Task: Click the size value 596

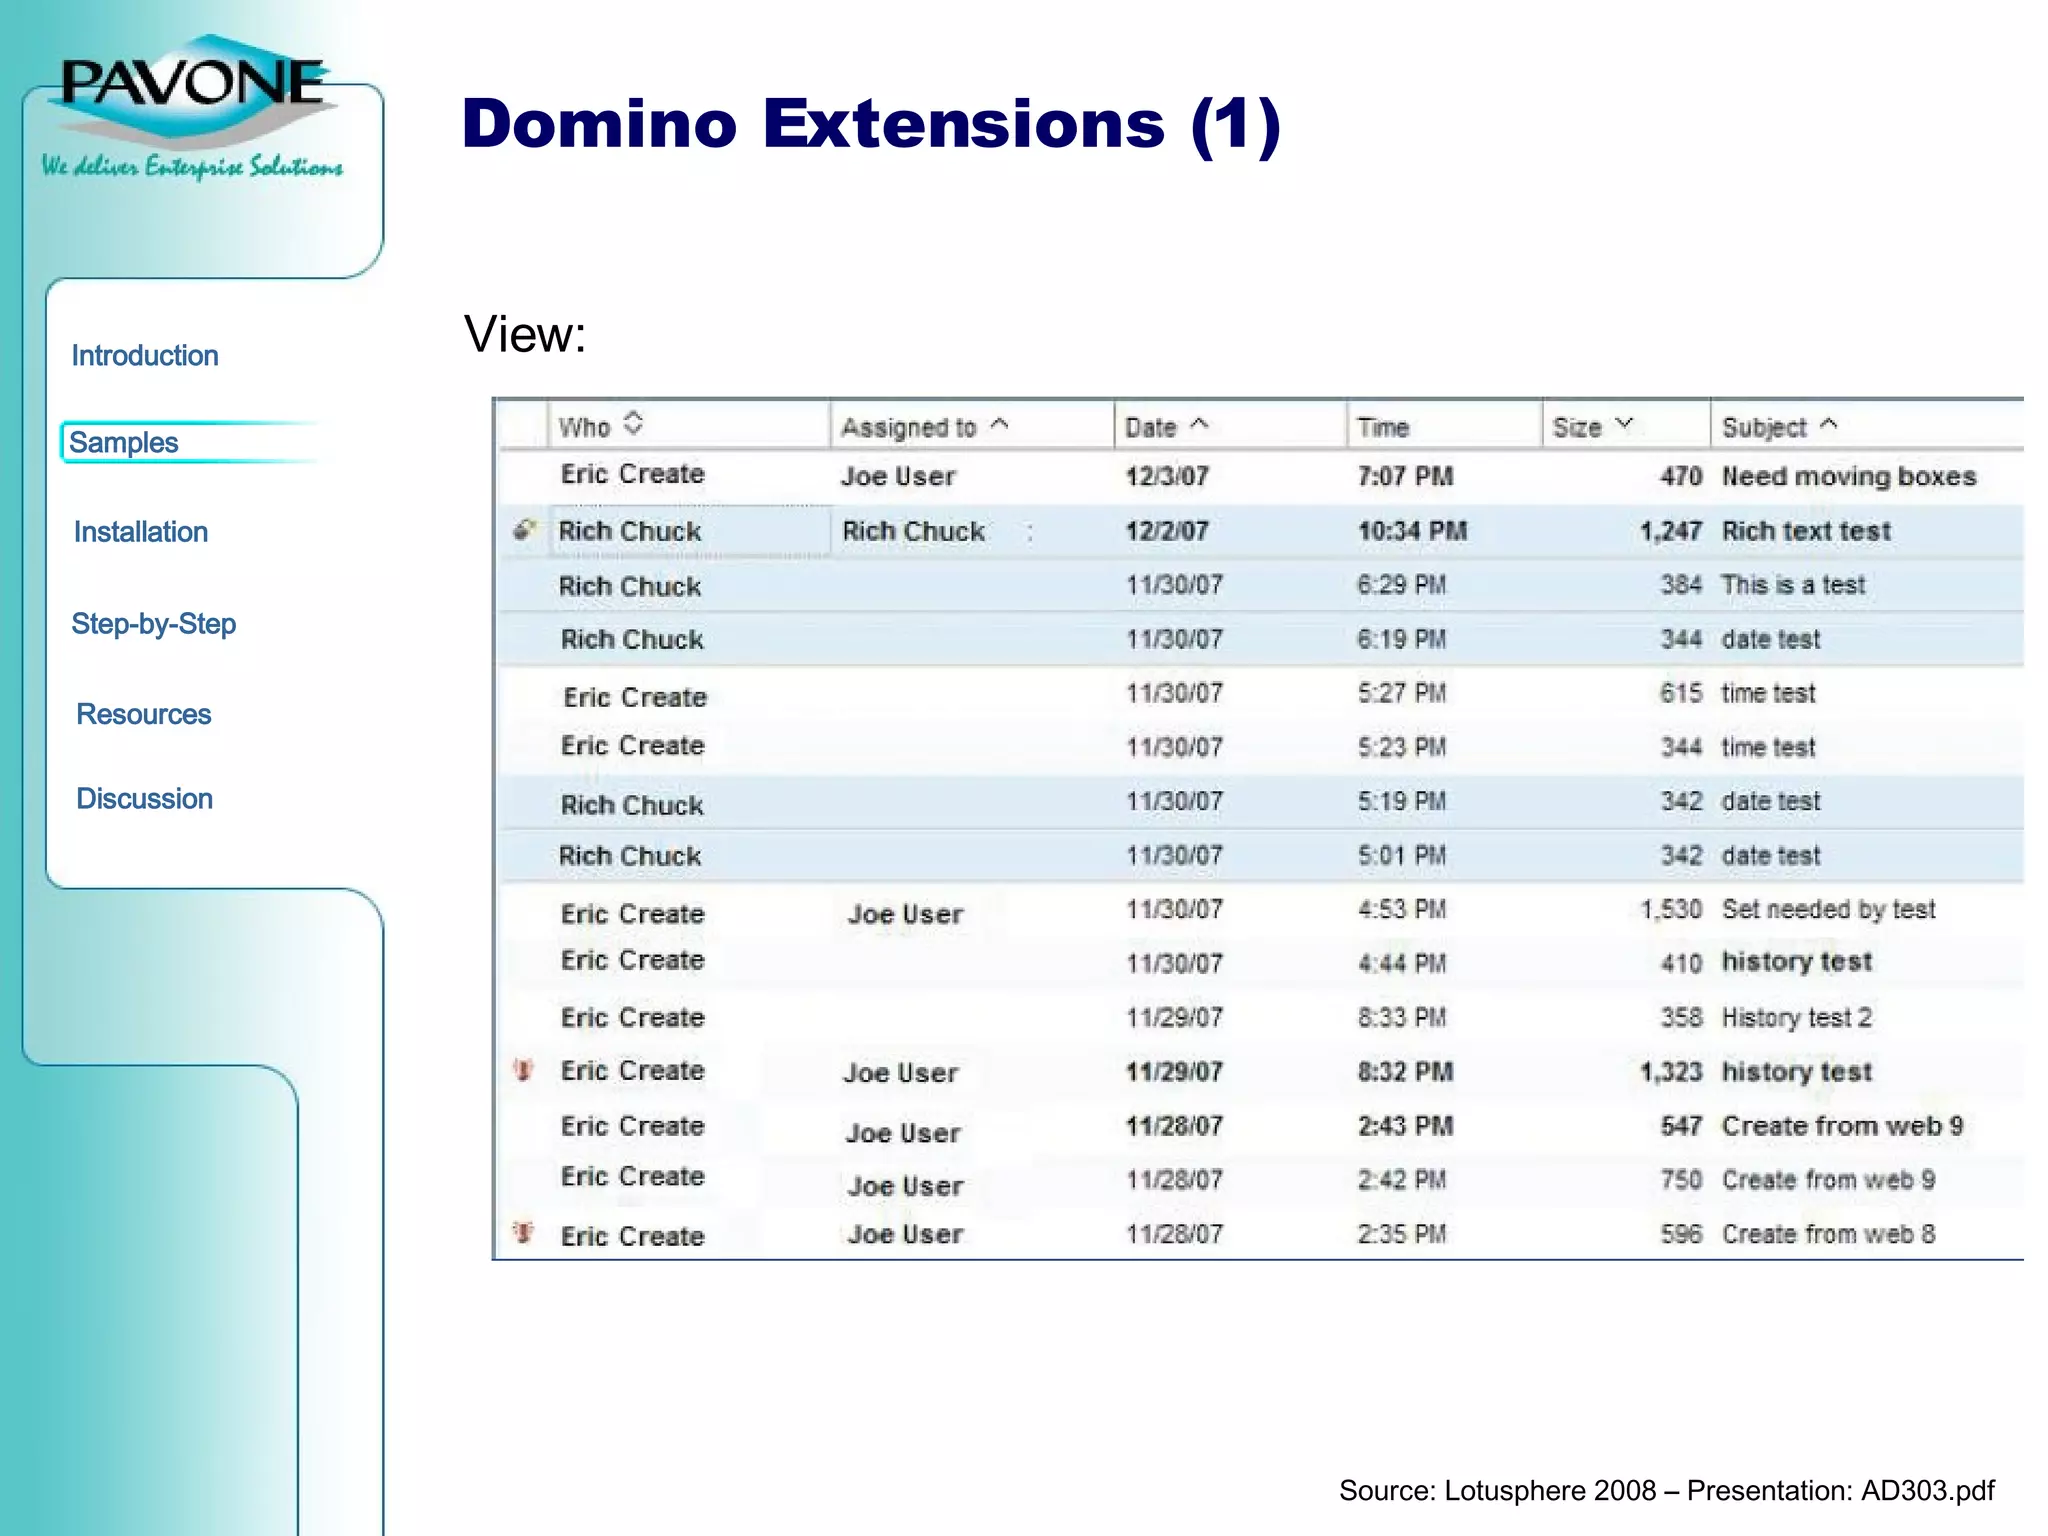Action: 1681,1234
